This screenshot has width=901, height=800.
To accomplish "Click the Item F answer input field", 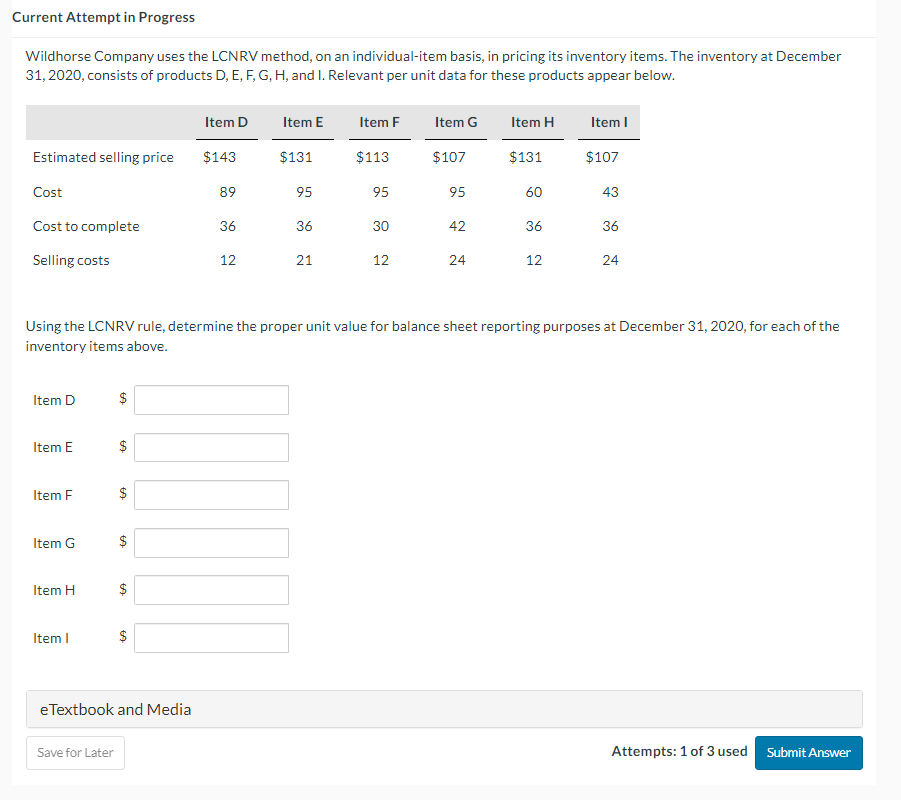I will coord(211,494).
